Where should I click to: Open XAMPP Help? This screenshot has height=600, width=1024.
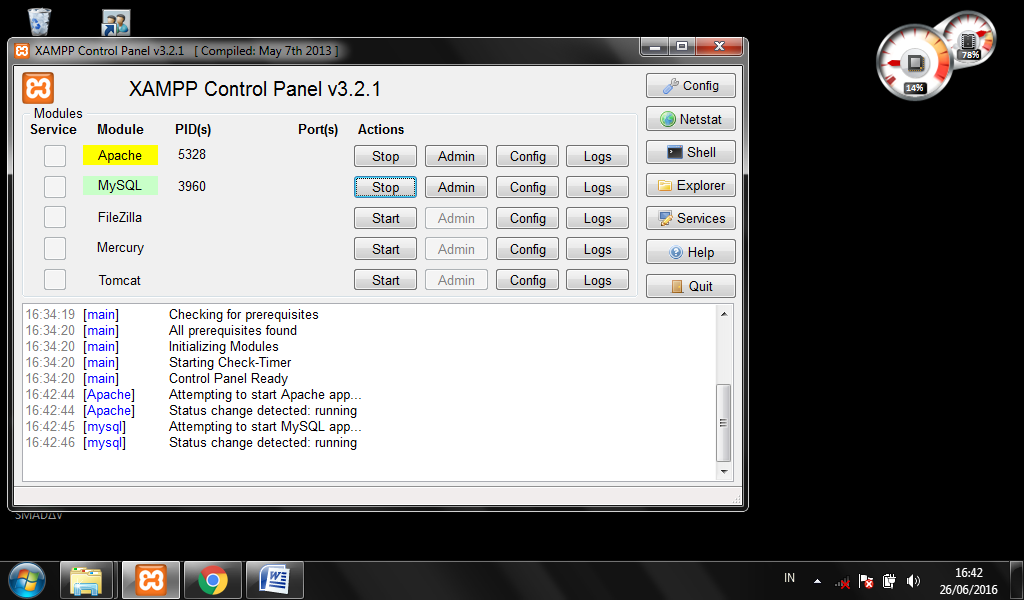tap(689, 251)
